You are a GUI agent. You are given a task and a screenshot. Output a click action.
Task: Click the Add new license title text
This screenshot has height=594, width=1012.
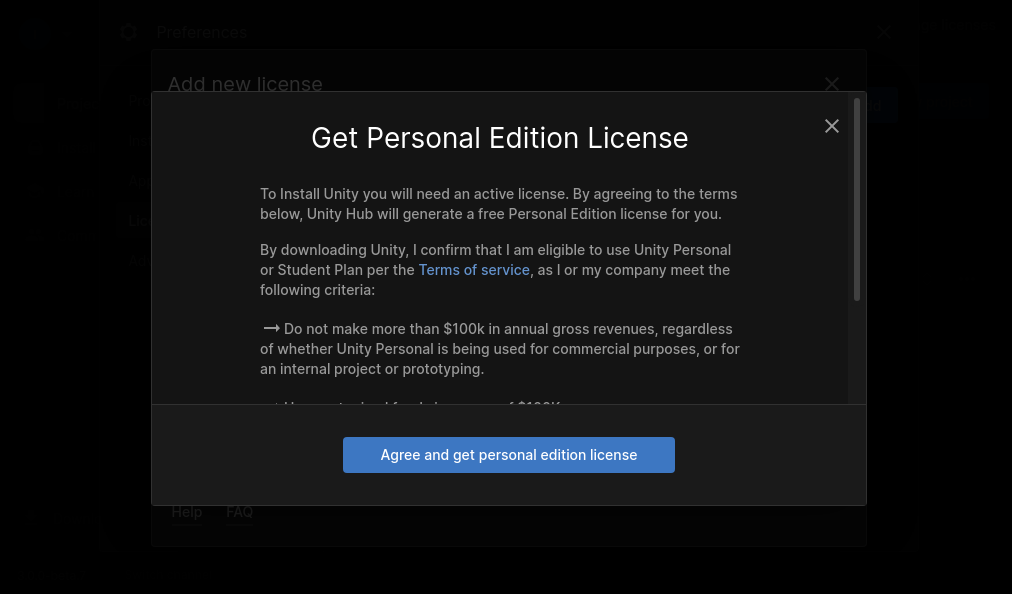[245, 84]
